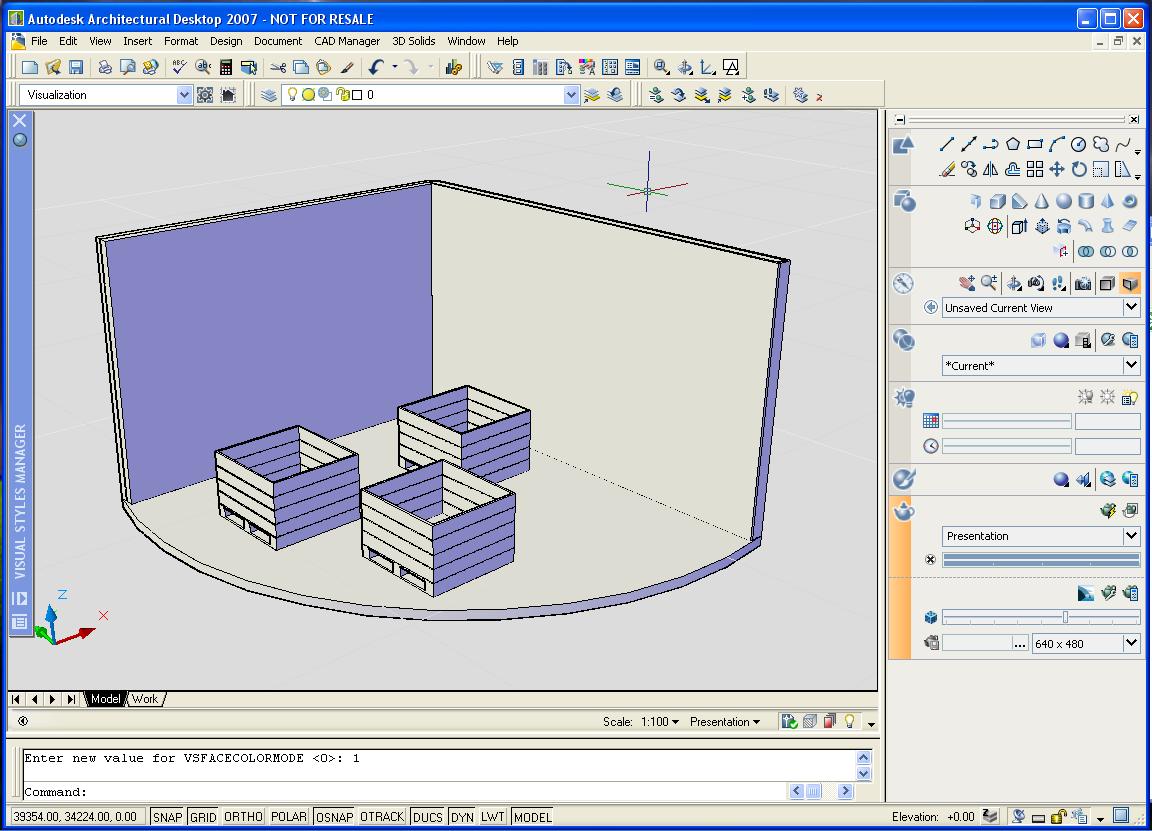The height and width of the screenshot is (831, 1152).
Task: Switch to the Work layout tab
Action: (x=145, y=699)
